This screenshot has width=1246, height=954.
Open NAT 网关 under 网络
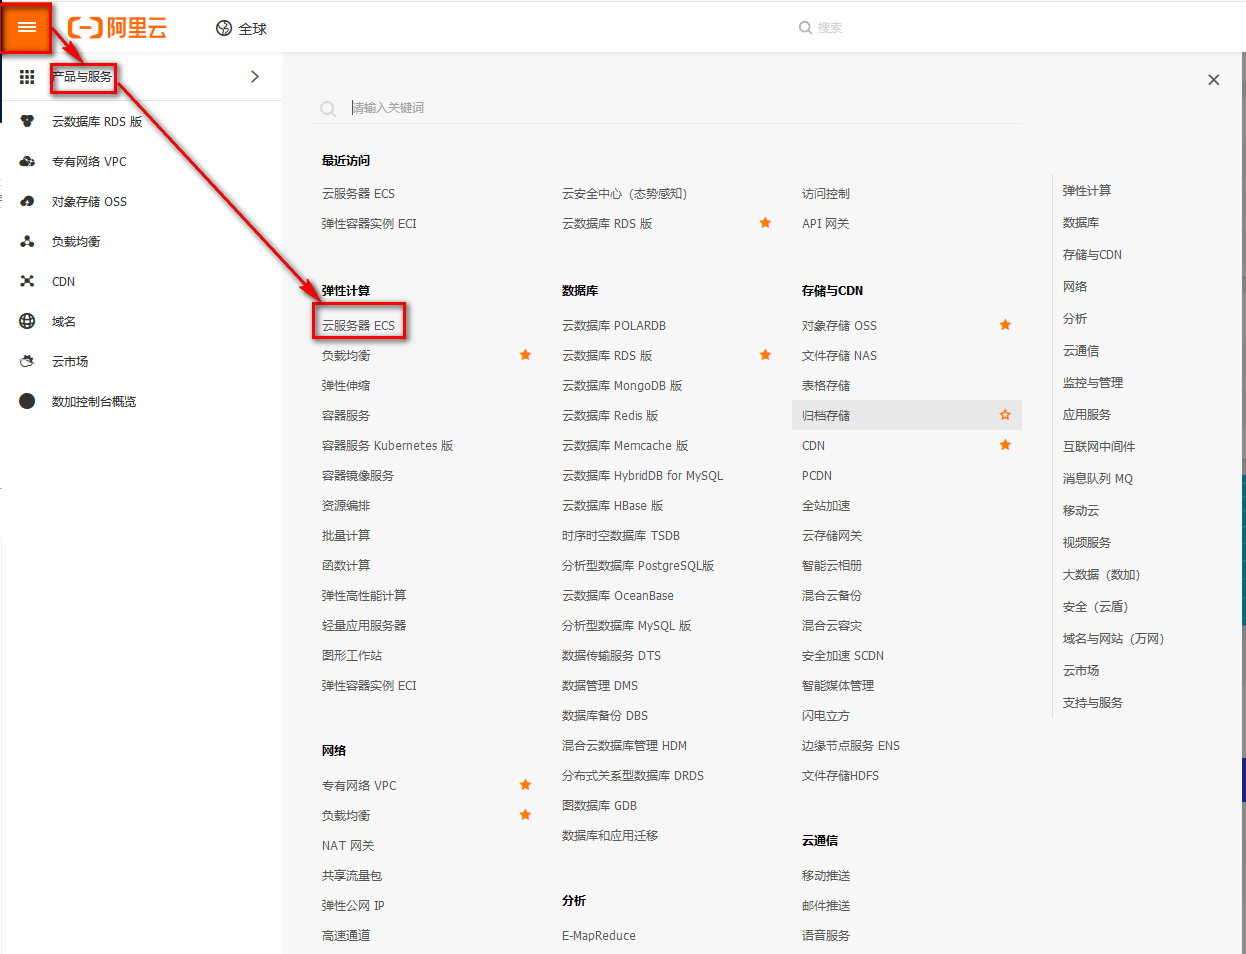click(x=348, y=845)
